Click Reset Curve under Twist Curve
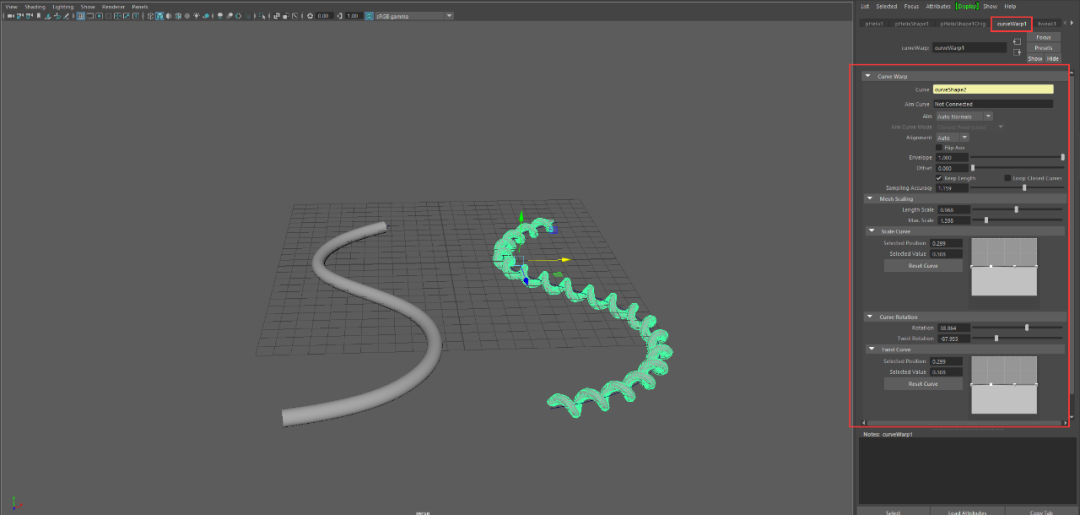Image resolution: width=1080 pixels, height=515 pixels. (x=923, y=384)
